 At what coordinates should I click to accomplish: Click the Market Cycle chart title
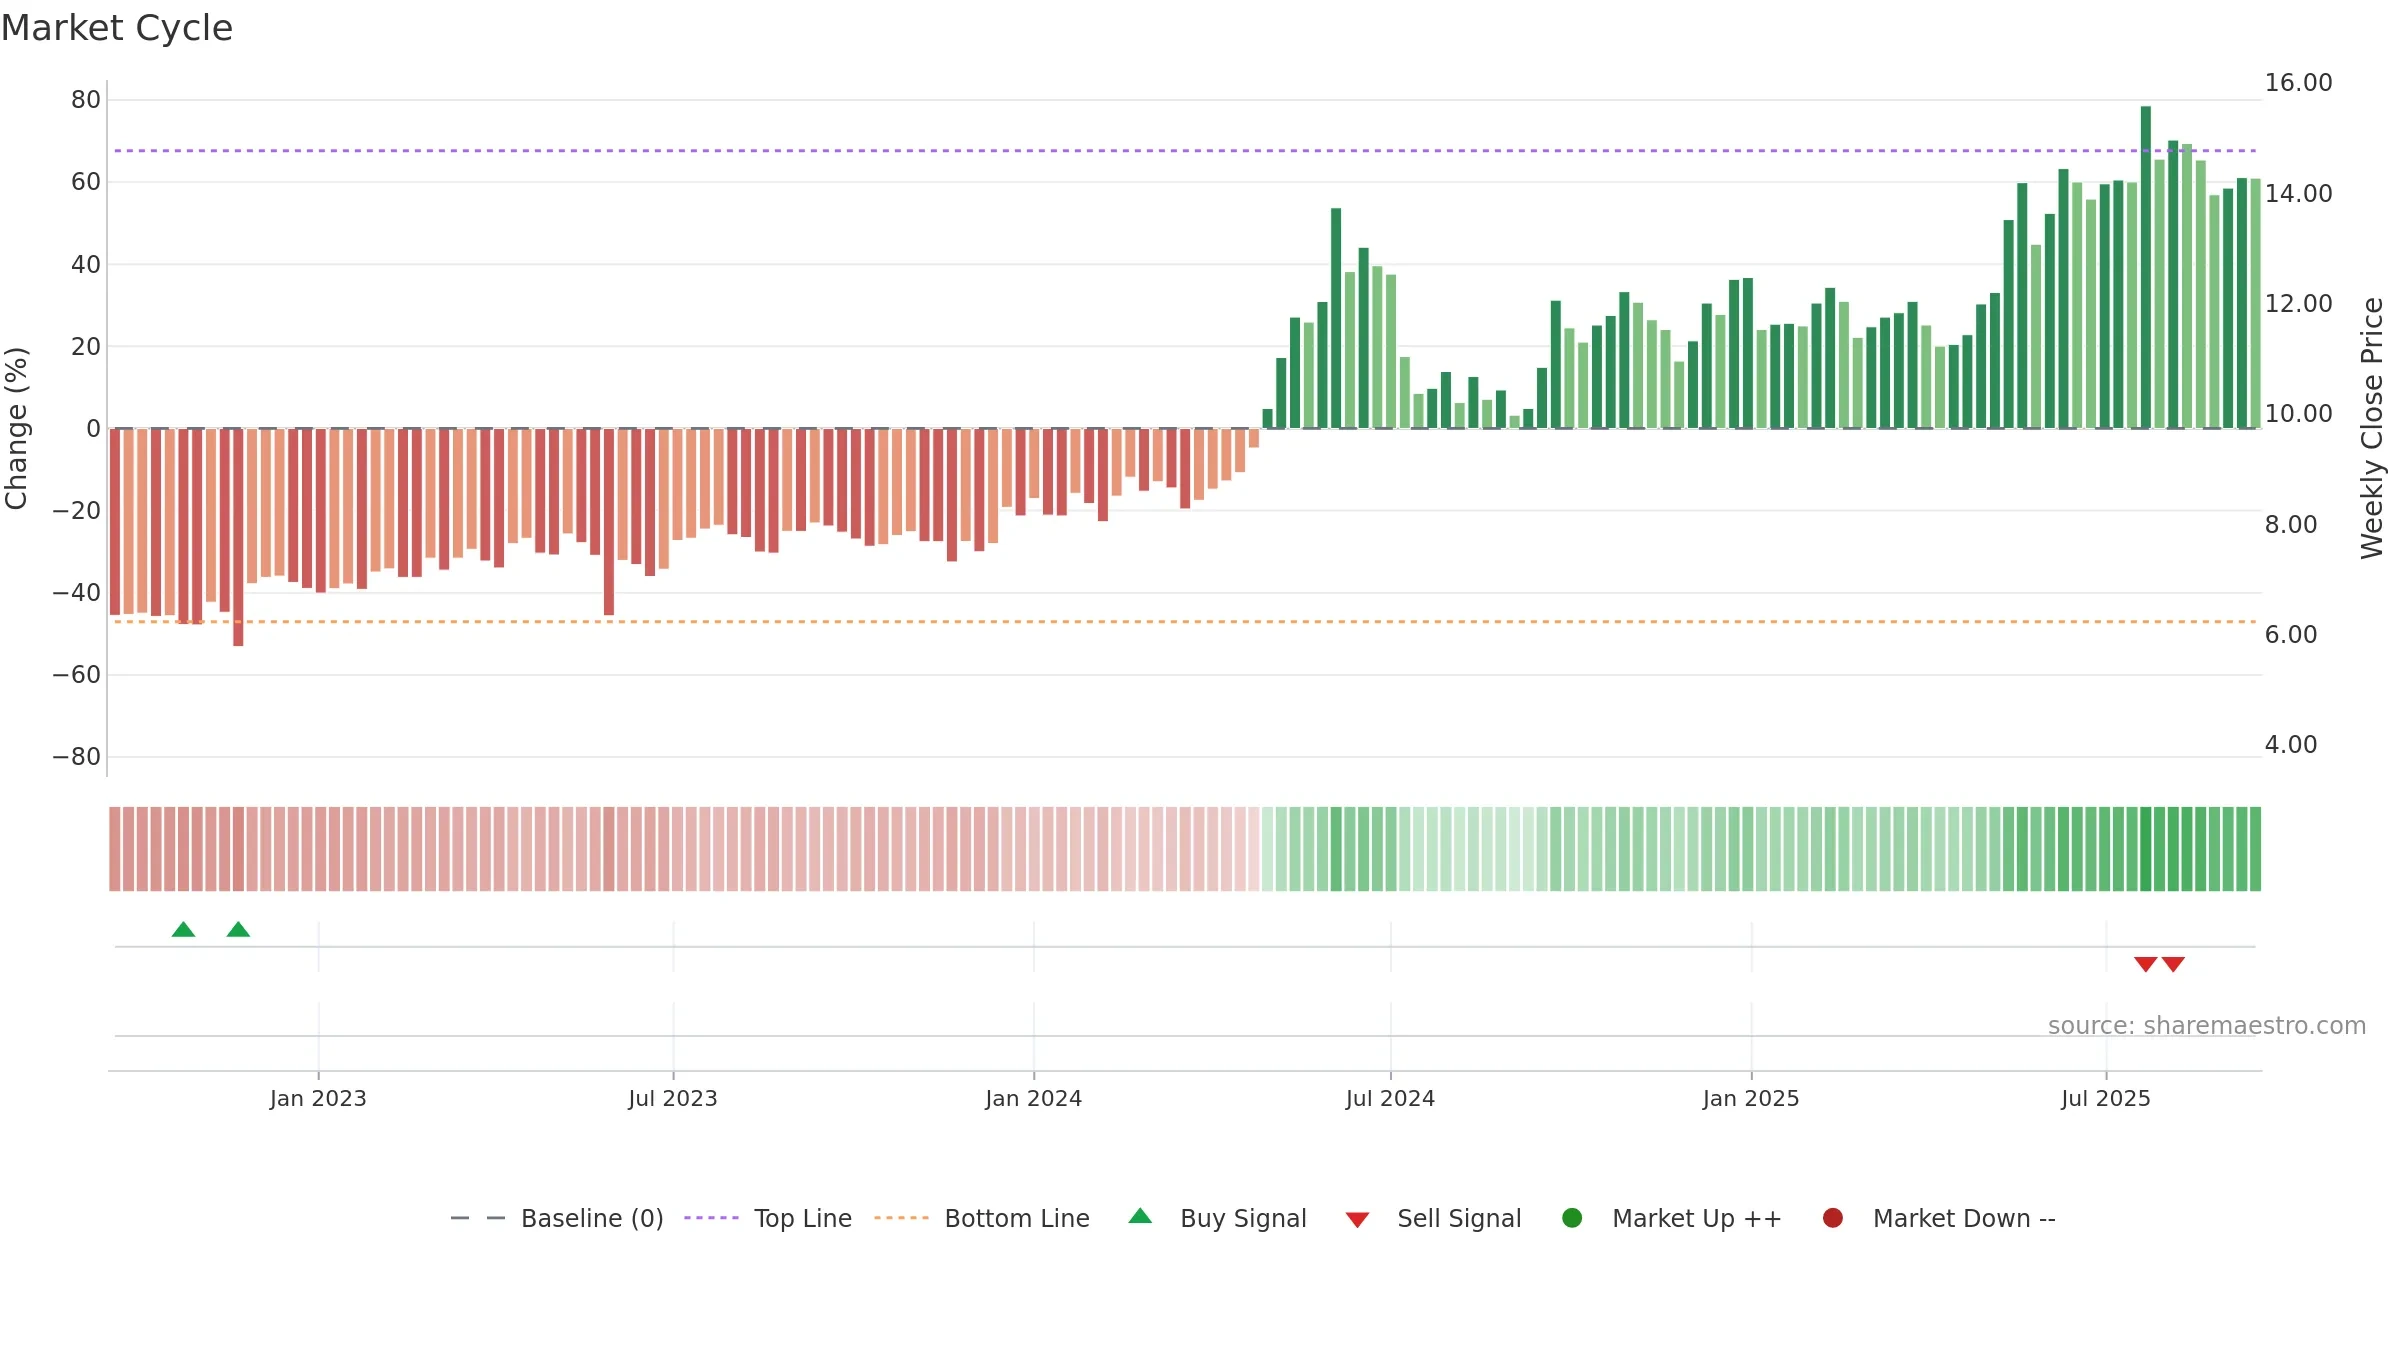117,28
